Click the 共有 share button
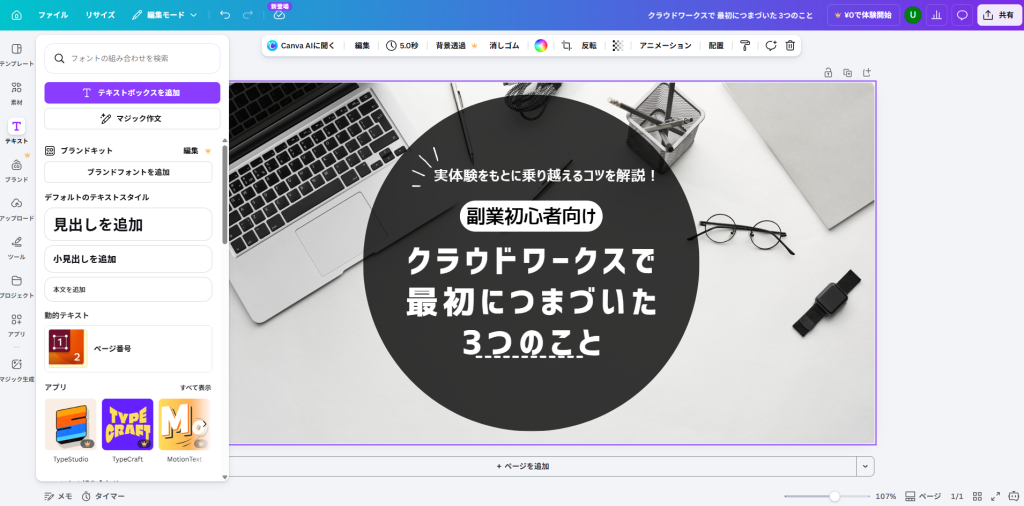The height and width of the screenshot is (506, 1024). 999,14
